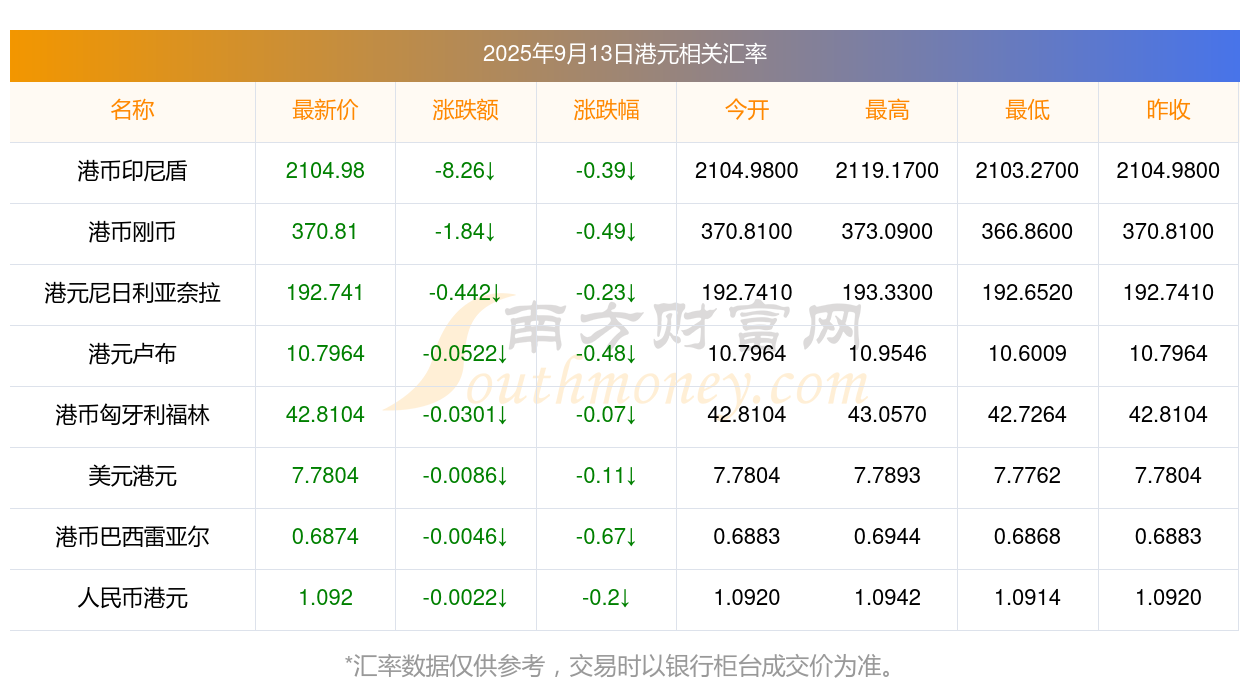Screen dimensions: 1250x698
Task: Click the change percent -0.07↓
Action: (x=606, y=415)
